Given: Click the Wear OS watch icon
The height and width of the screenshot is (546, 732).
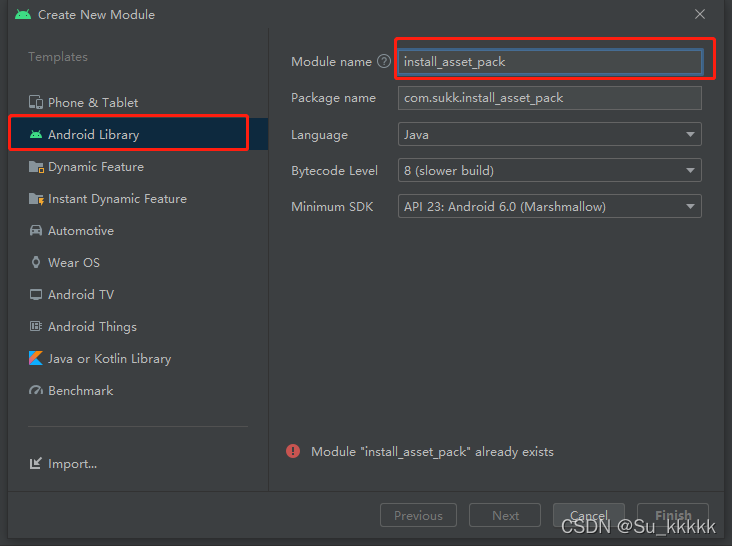Looking at the screenshot, I should point(36,262).
